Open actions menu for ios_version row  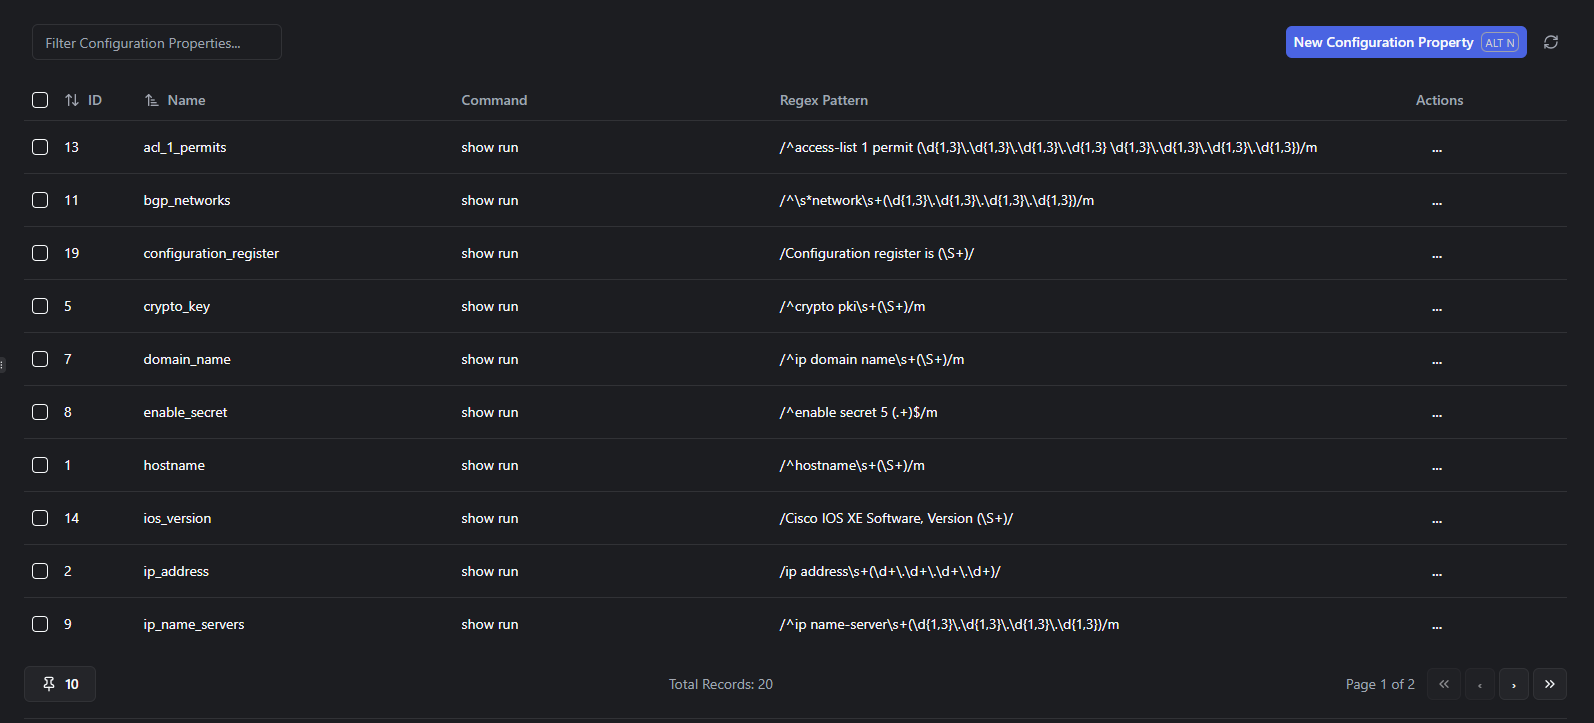coord(1437,519)
